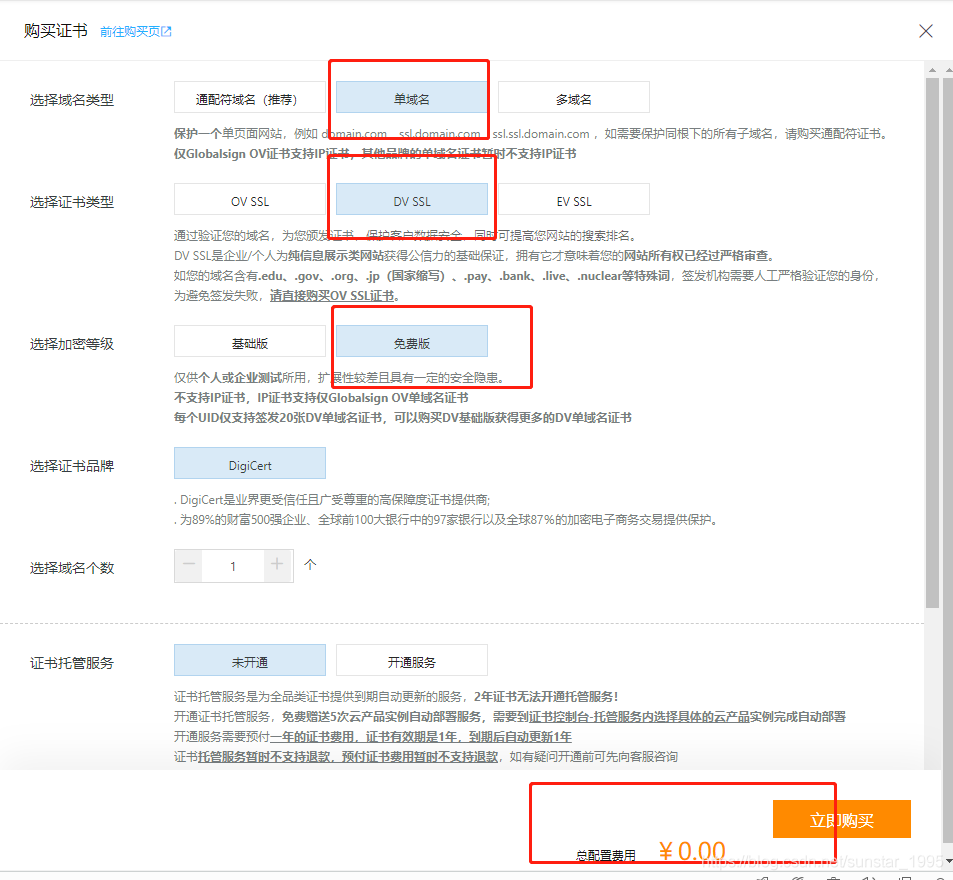The image size is (953, 880).
Task: Decrease domain count with minus button
Action: (189, 565)
